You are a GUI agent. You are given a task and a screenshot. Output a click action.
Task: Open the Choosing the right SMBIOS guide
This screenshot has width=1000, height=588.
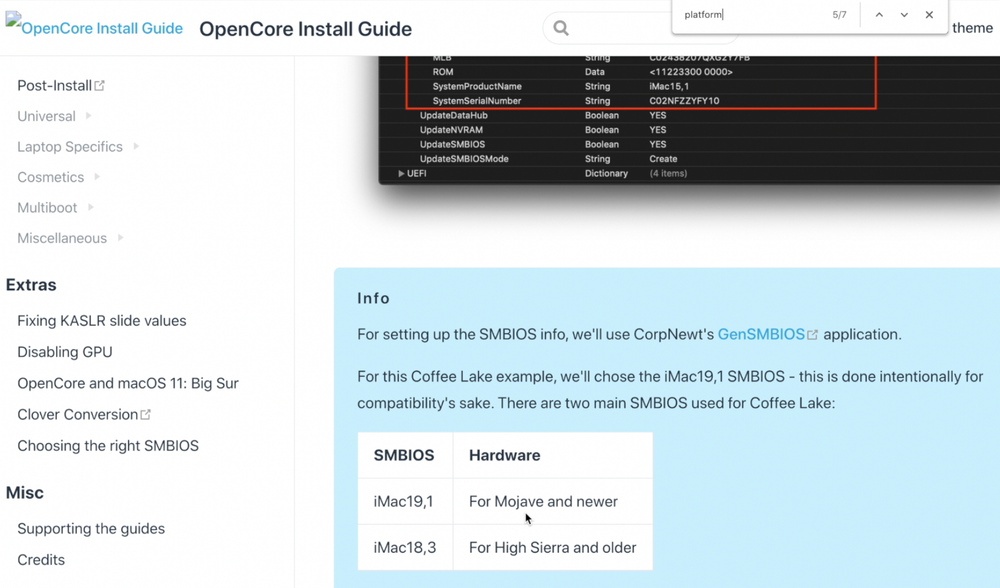coord(107,445)
